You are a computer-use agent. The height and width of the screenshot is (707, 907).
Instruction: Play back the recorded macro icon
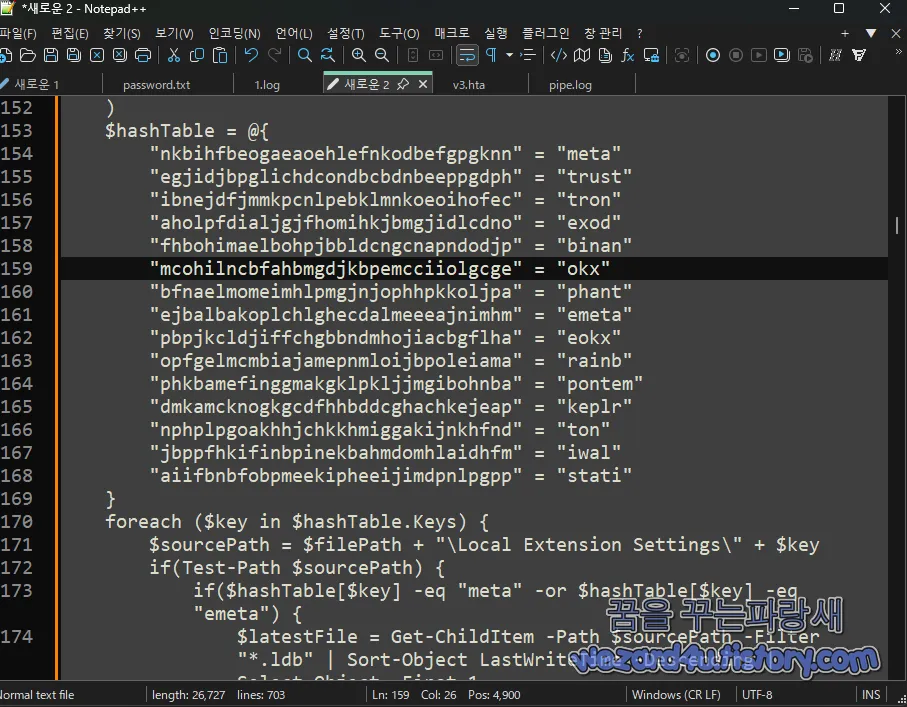coord(758,56)
